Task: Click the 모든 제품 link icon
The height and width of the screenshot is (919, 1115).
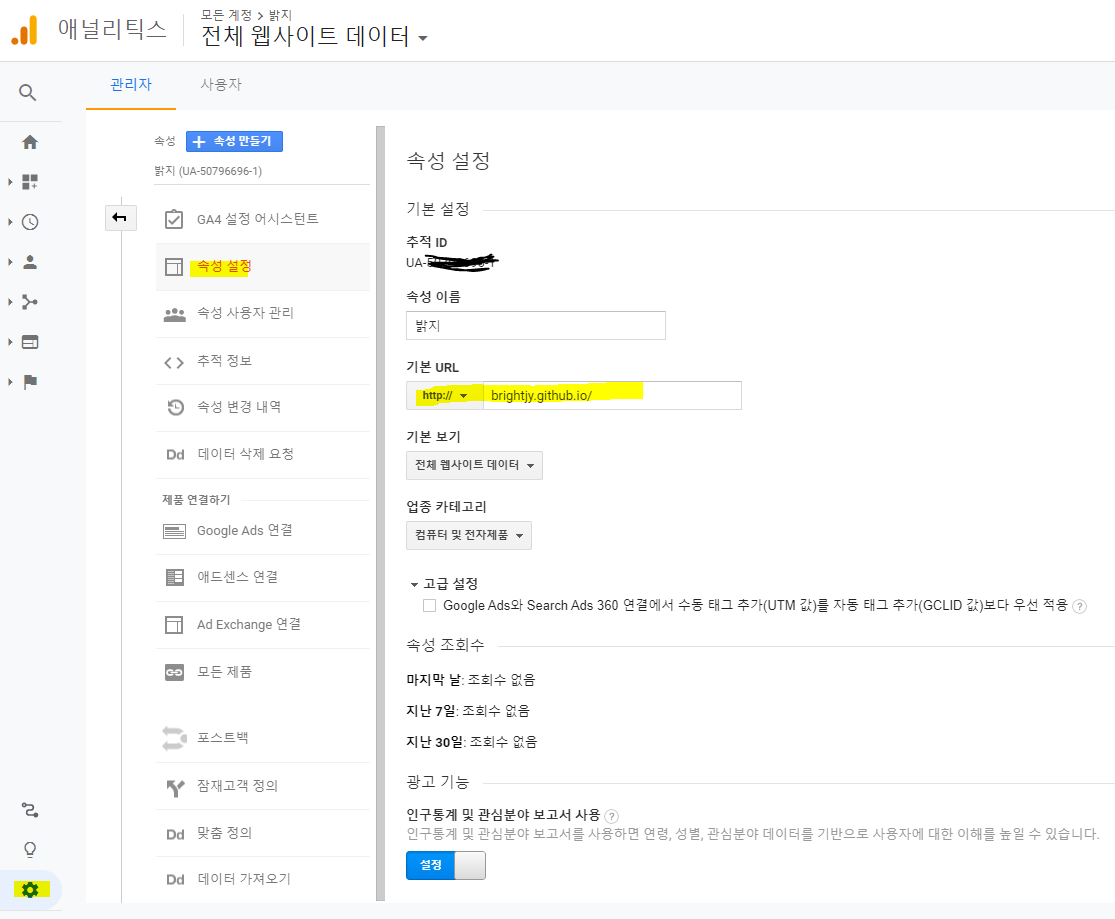Action: point(174,672)
